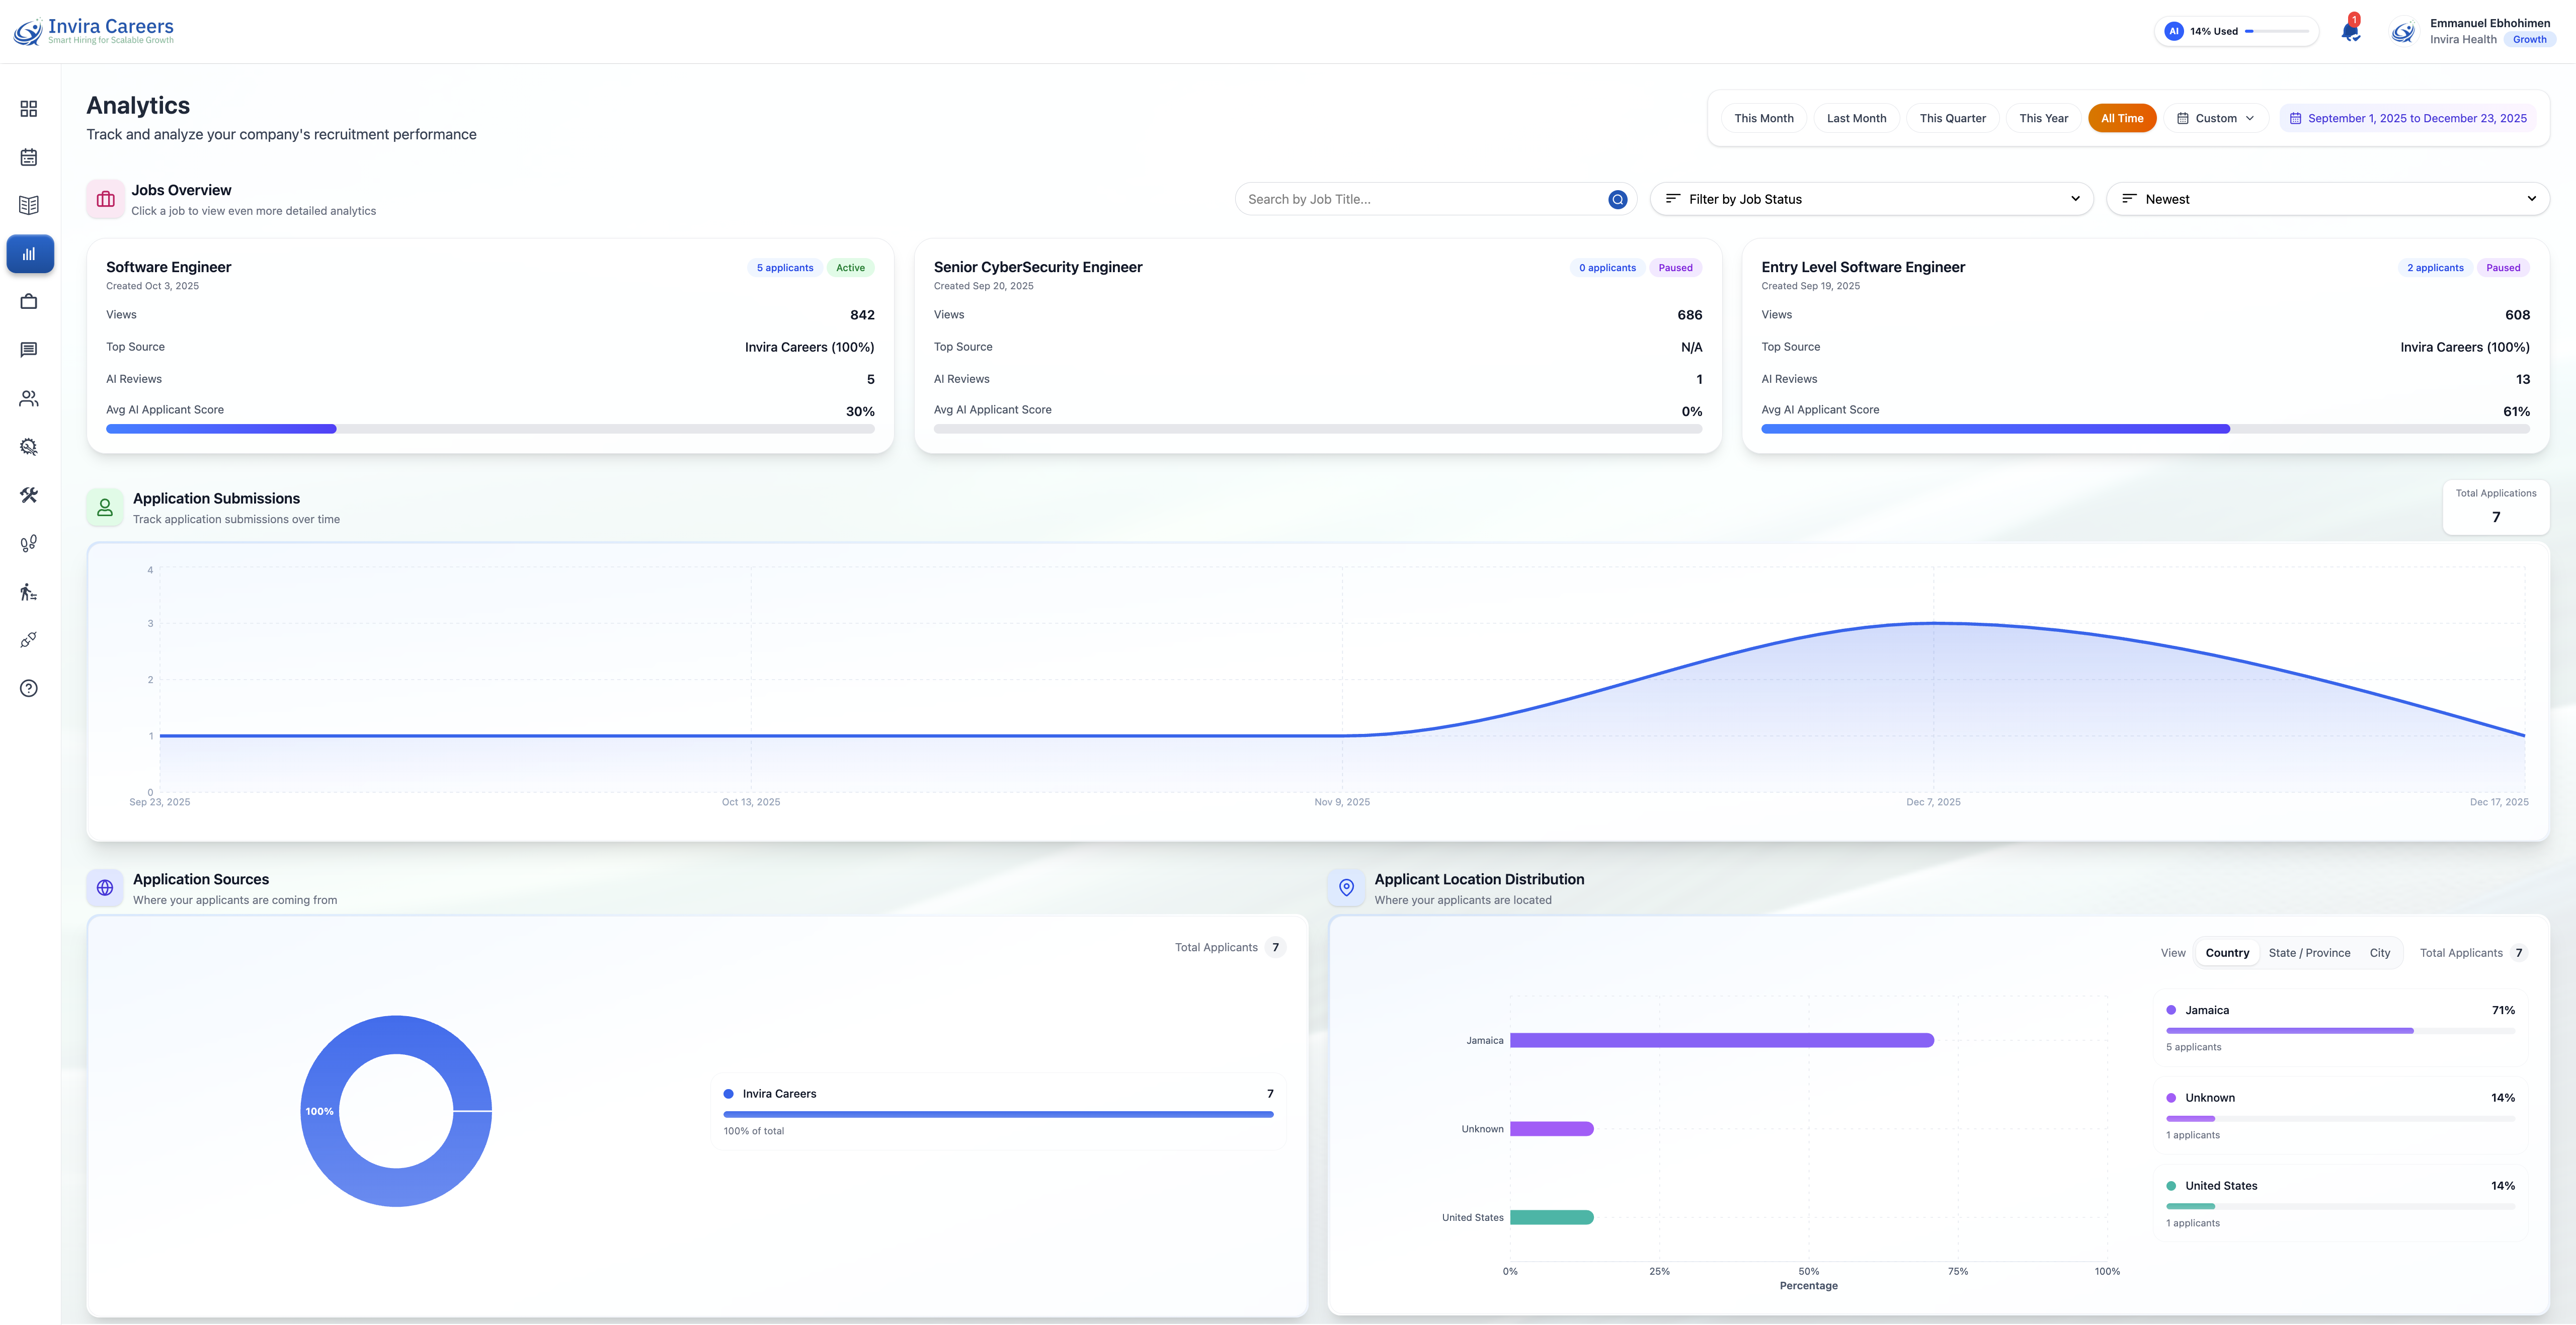Expand the Newest sort dropdown

coord(2327,199)
